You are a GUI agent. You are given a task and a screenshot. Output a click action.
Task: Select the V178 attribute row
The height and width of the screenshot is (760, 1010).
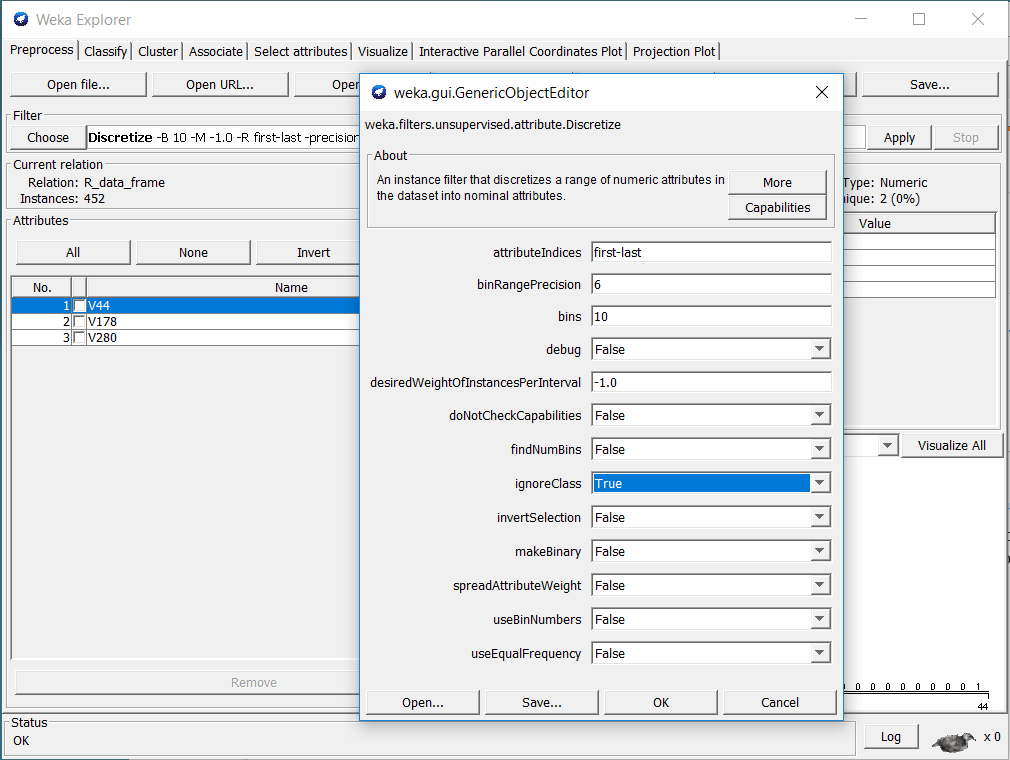[x=186, y=321]
